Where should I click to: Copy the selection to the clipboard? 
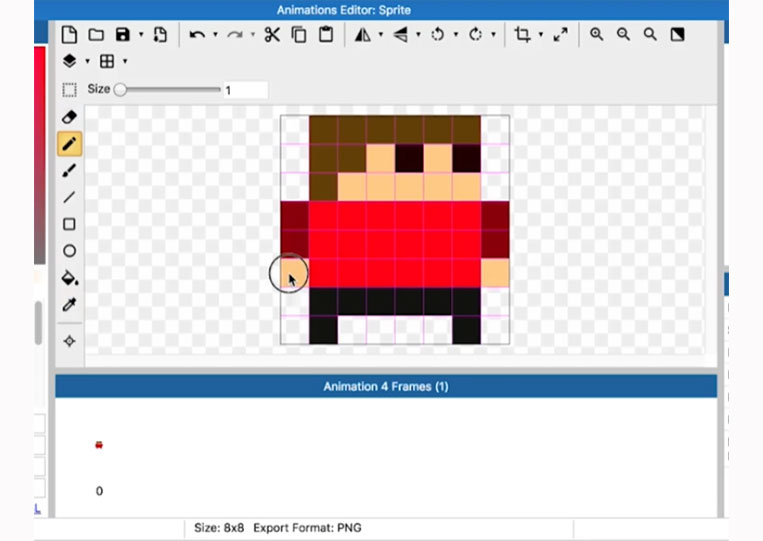(299, 35)
